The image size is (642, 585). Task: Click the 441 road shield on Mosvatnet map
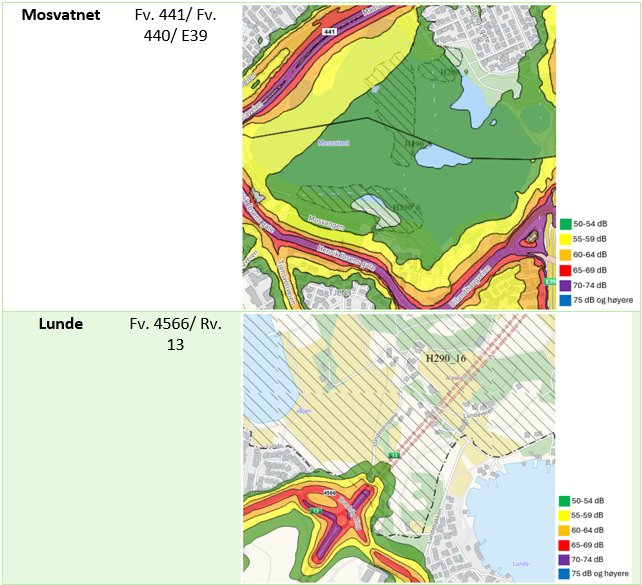click(x=329, y=32)
